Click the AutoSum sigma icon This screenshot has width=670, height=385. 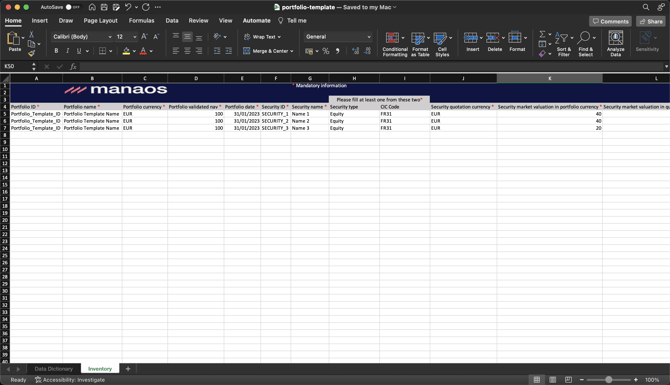tap(542, 34)
